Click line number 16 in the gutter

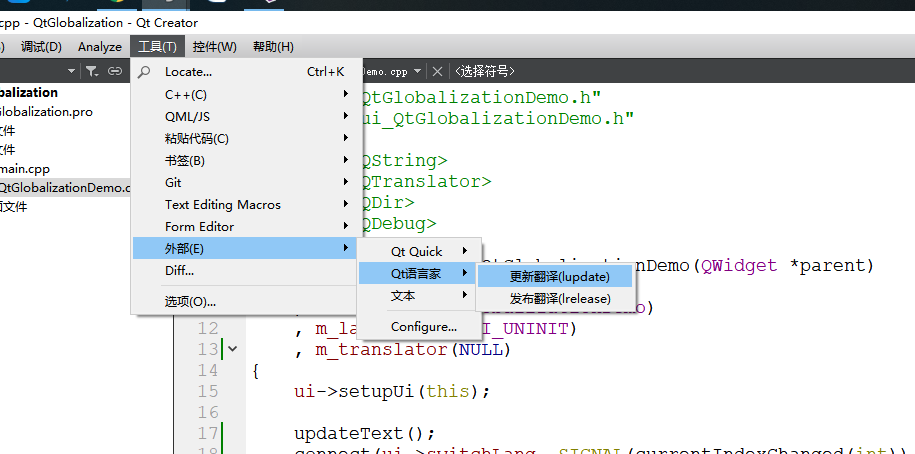point(208,412)
